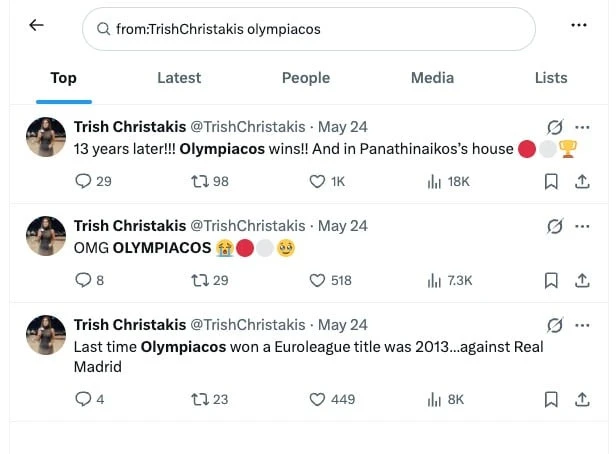The height and width of the screenshot is (454, 616).
Task: Open Grok icon on 'OMG OLYMPIACOS' tweet
Action: point(555,226)
